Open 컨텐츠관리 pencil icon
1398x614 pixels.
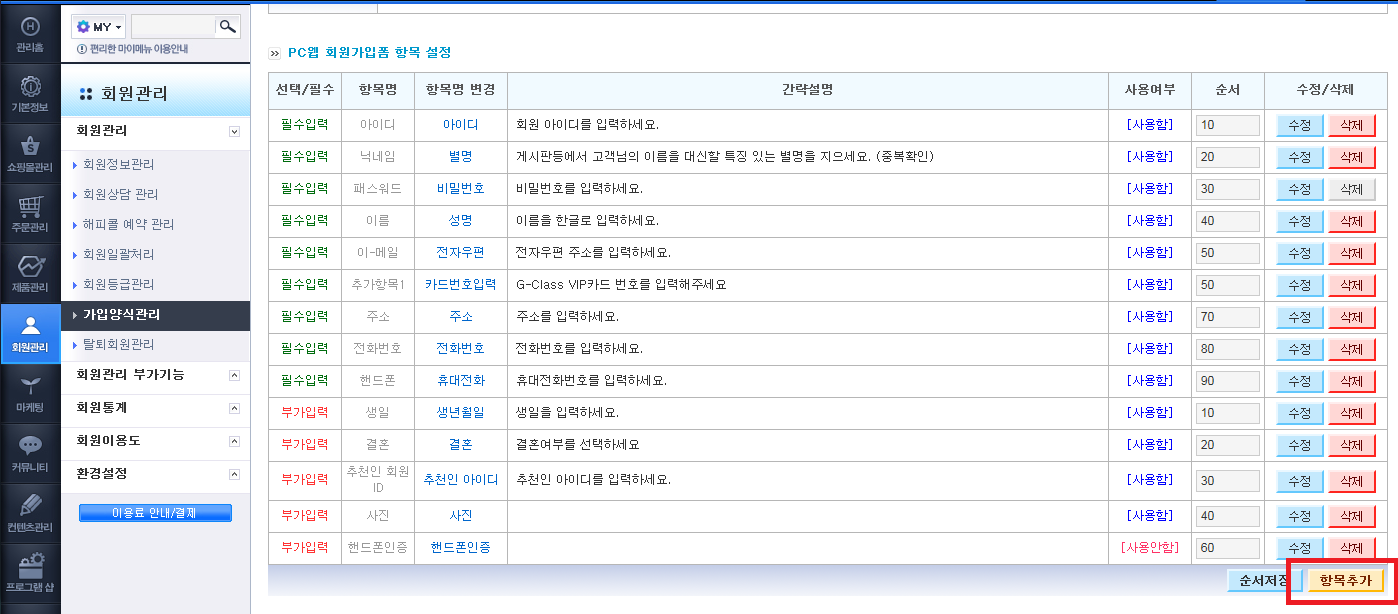coord(30,514)
